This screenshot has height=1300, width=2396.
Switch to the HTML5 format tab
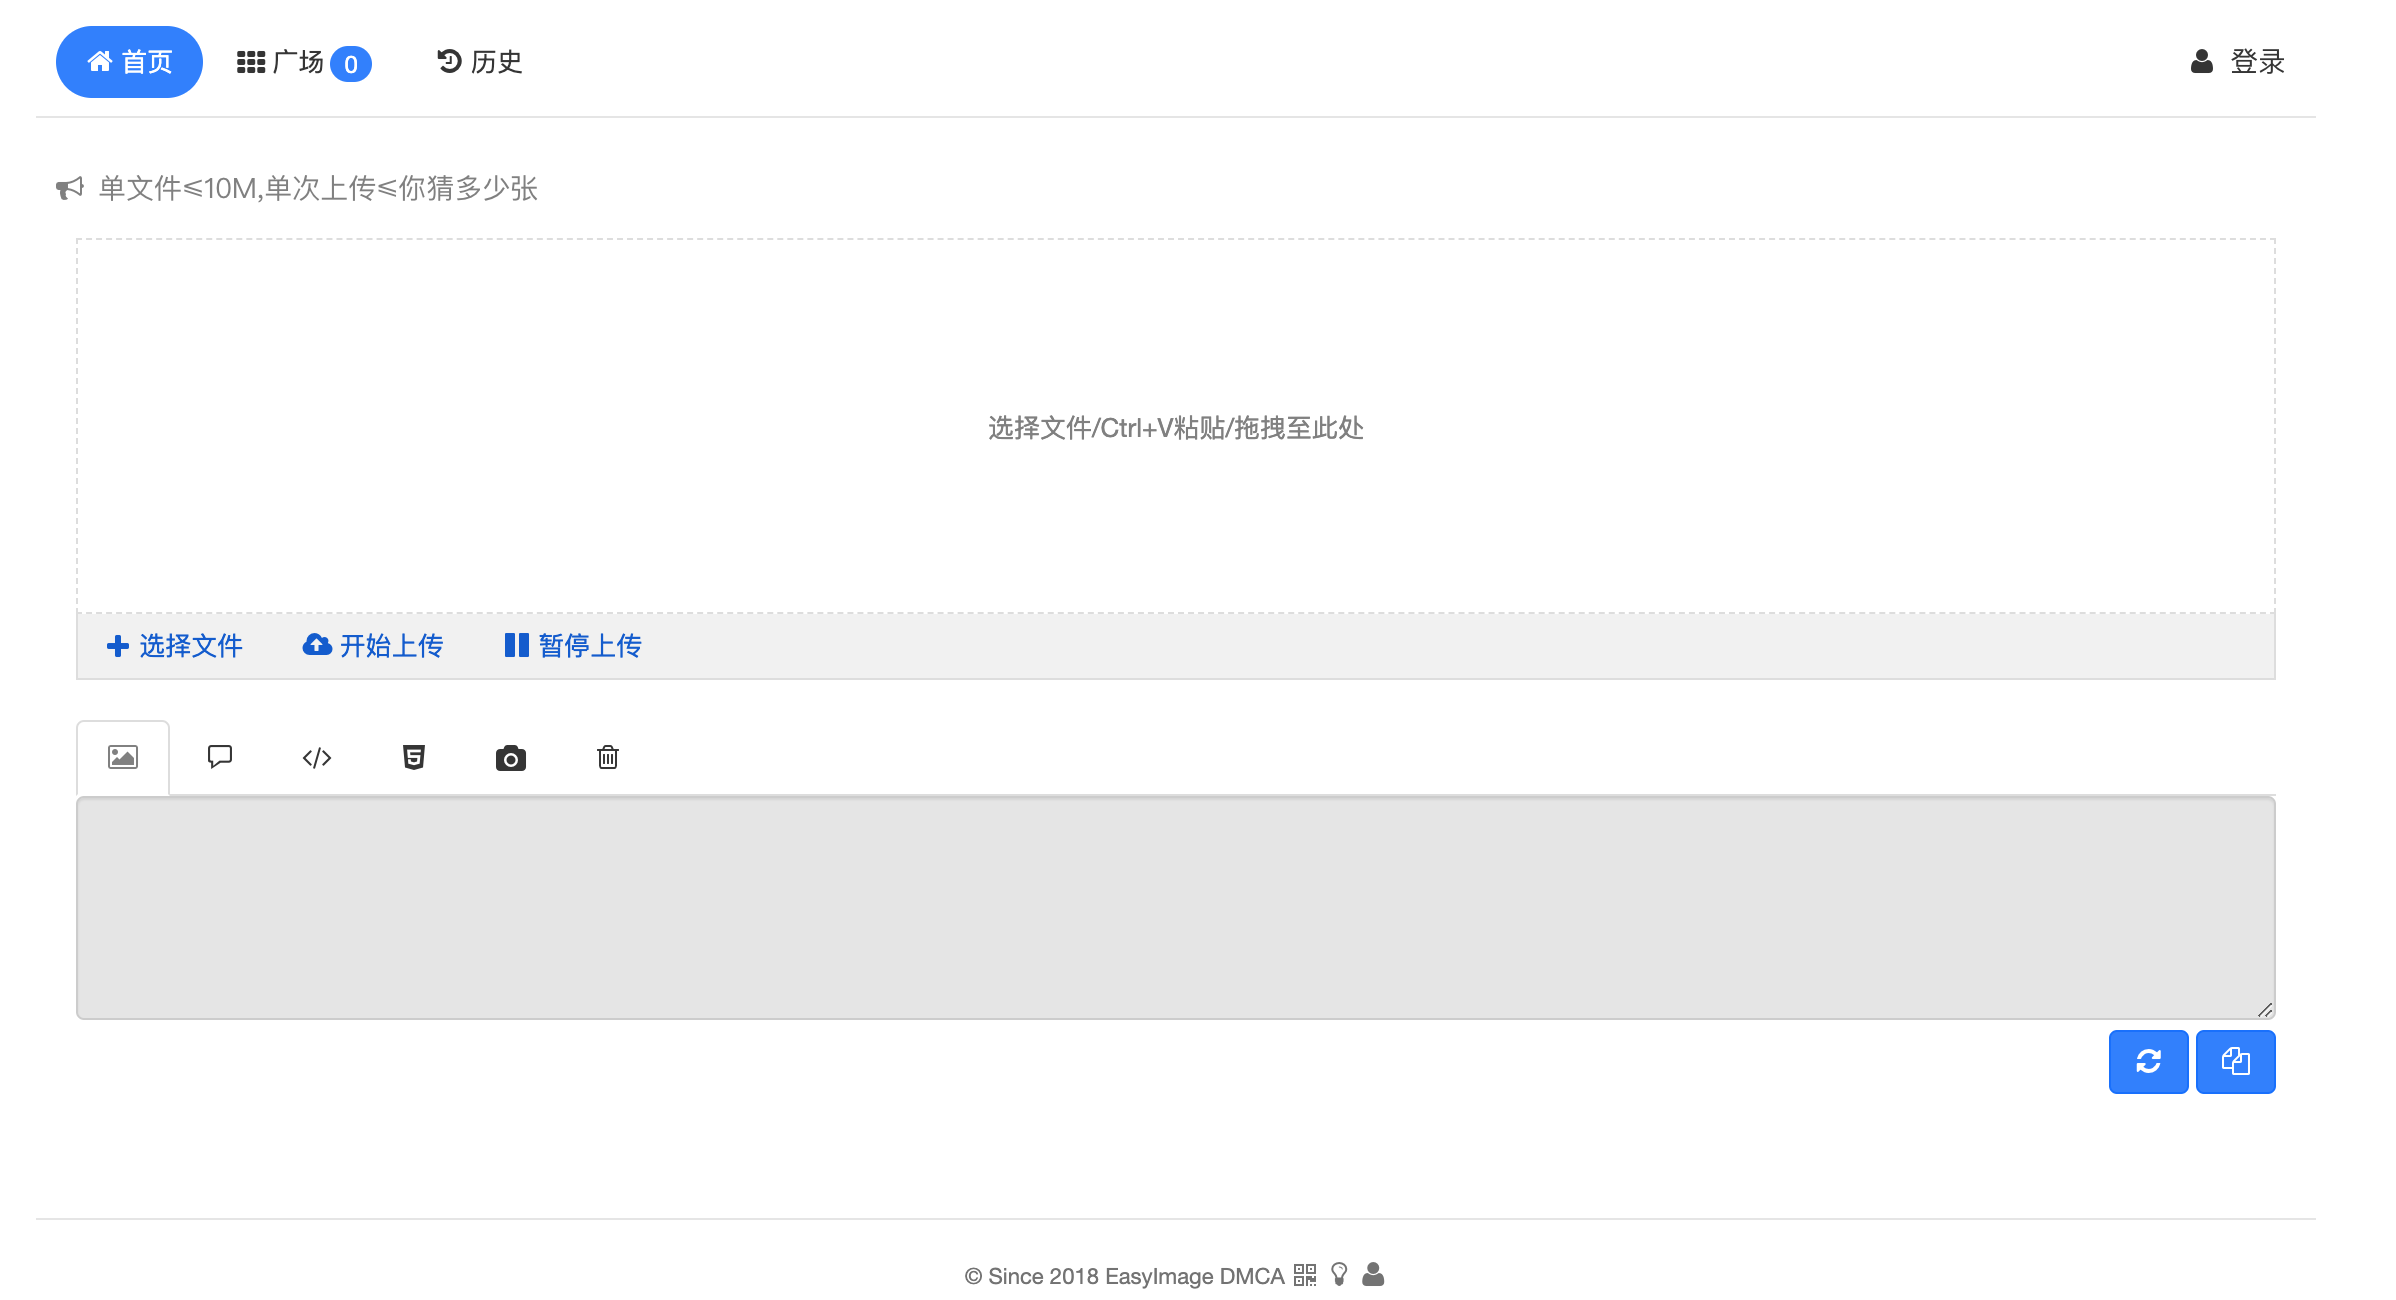(x=413, y=757)
